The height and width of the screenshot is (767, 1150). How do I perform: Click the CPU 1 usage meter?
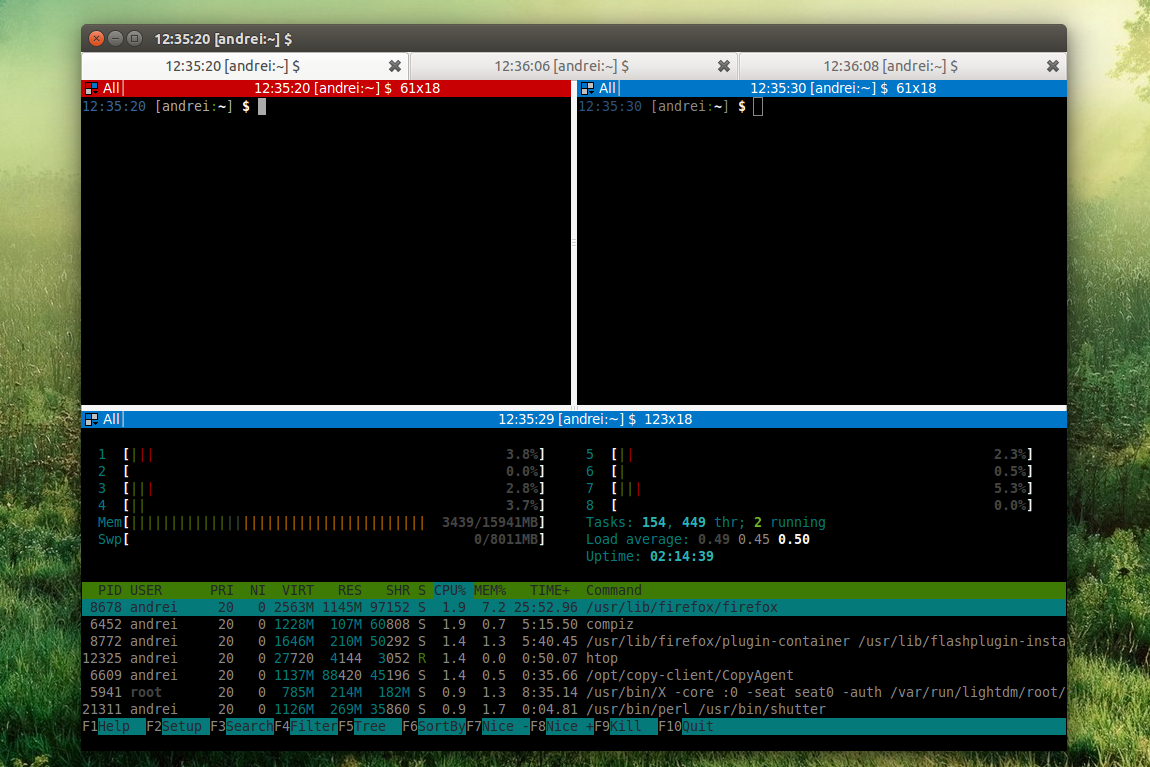[321, 455]
